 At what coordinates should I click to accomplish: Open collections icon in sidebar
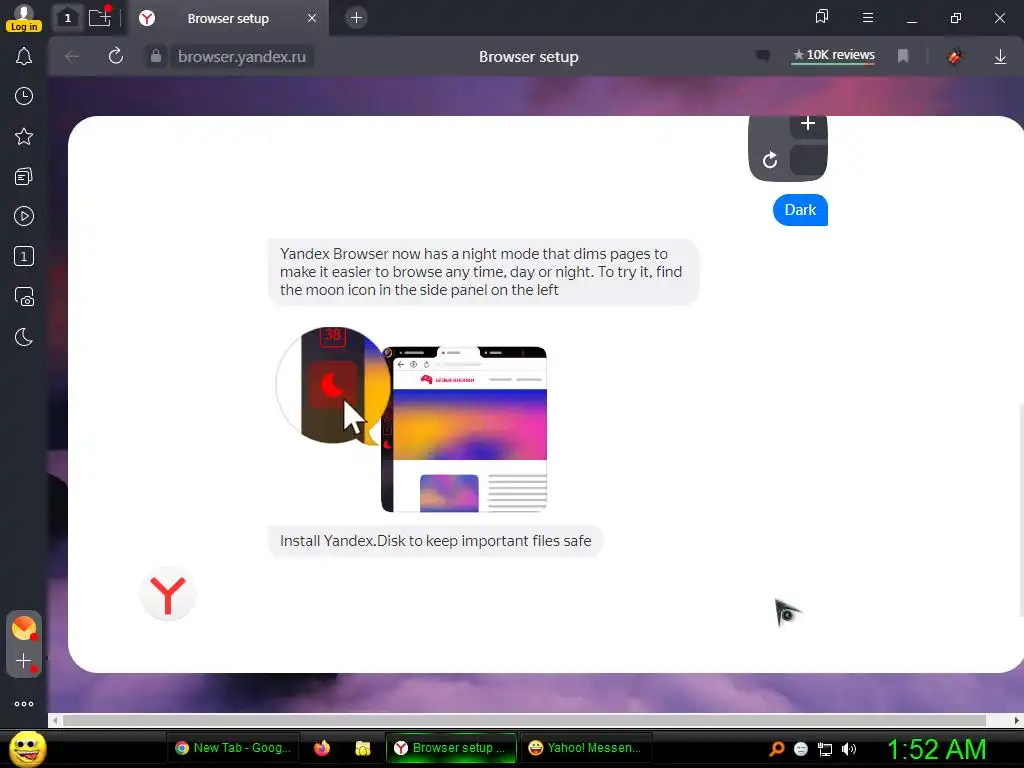click(24, 176)
